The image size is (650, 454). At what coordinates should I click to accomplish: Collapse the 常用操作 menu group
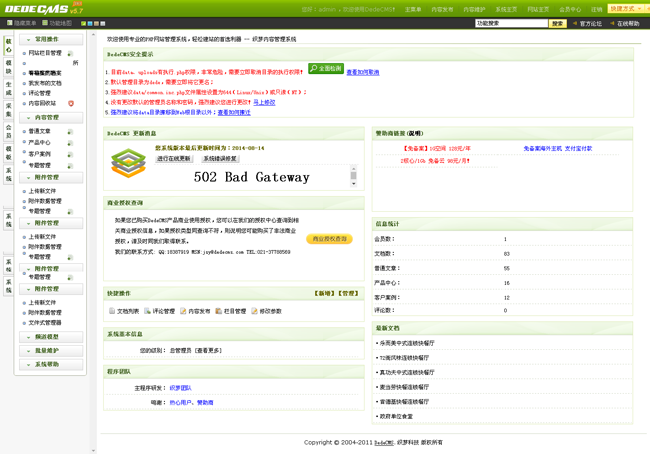click(x=51, y=39)
